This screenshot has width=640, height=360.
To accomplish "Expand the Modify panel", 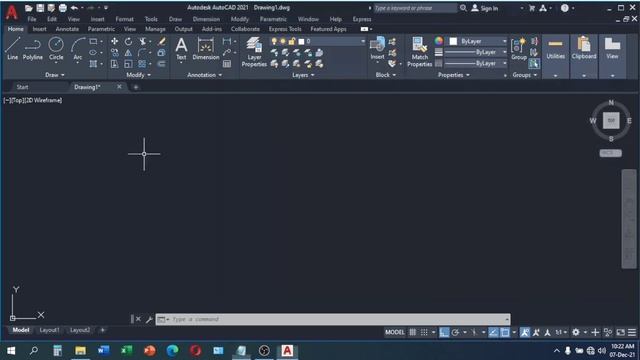I will click(138, 75).
